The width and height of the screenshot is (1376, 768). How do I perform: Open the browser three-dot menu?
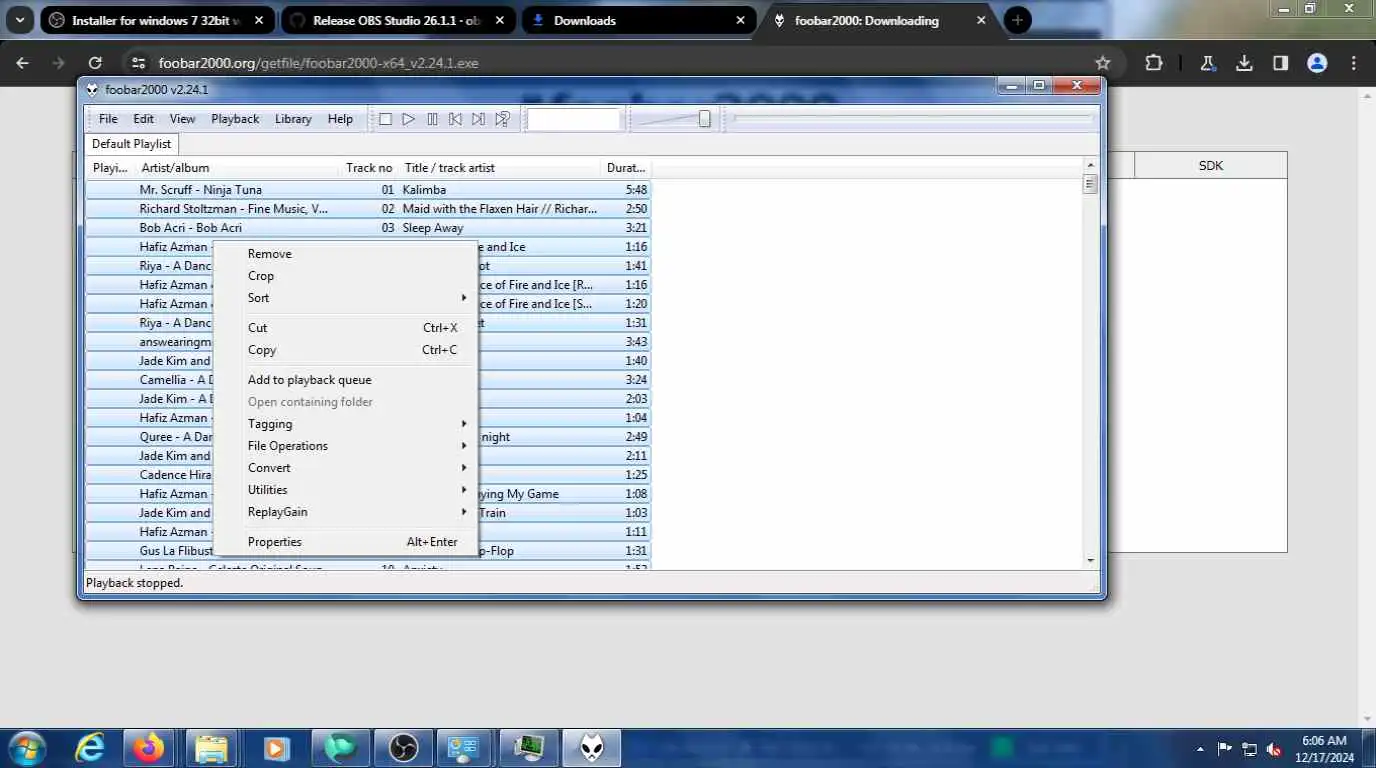(x=1354, y=63)
